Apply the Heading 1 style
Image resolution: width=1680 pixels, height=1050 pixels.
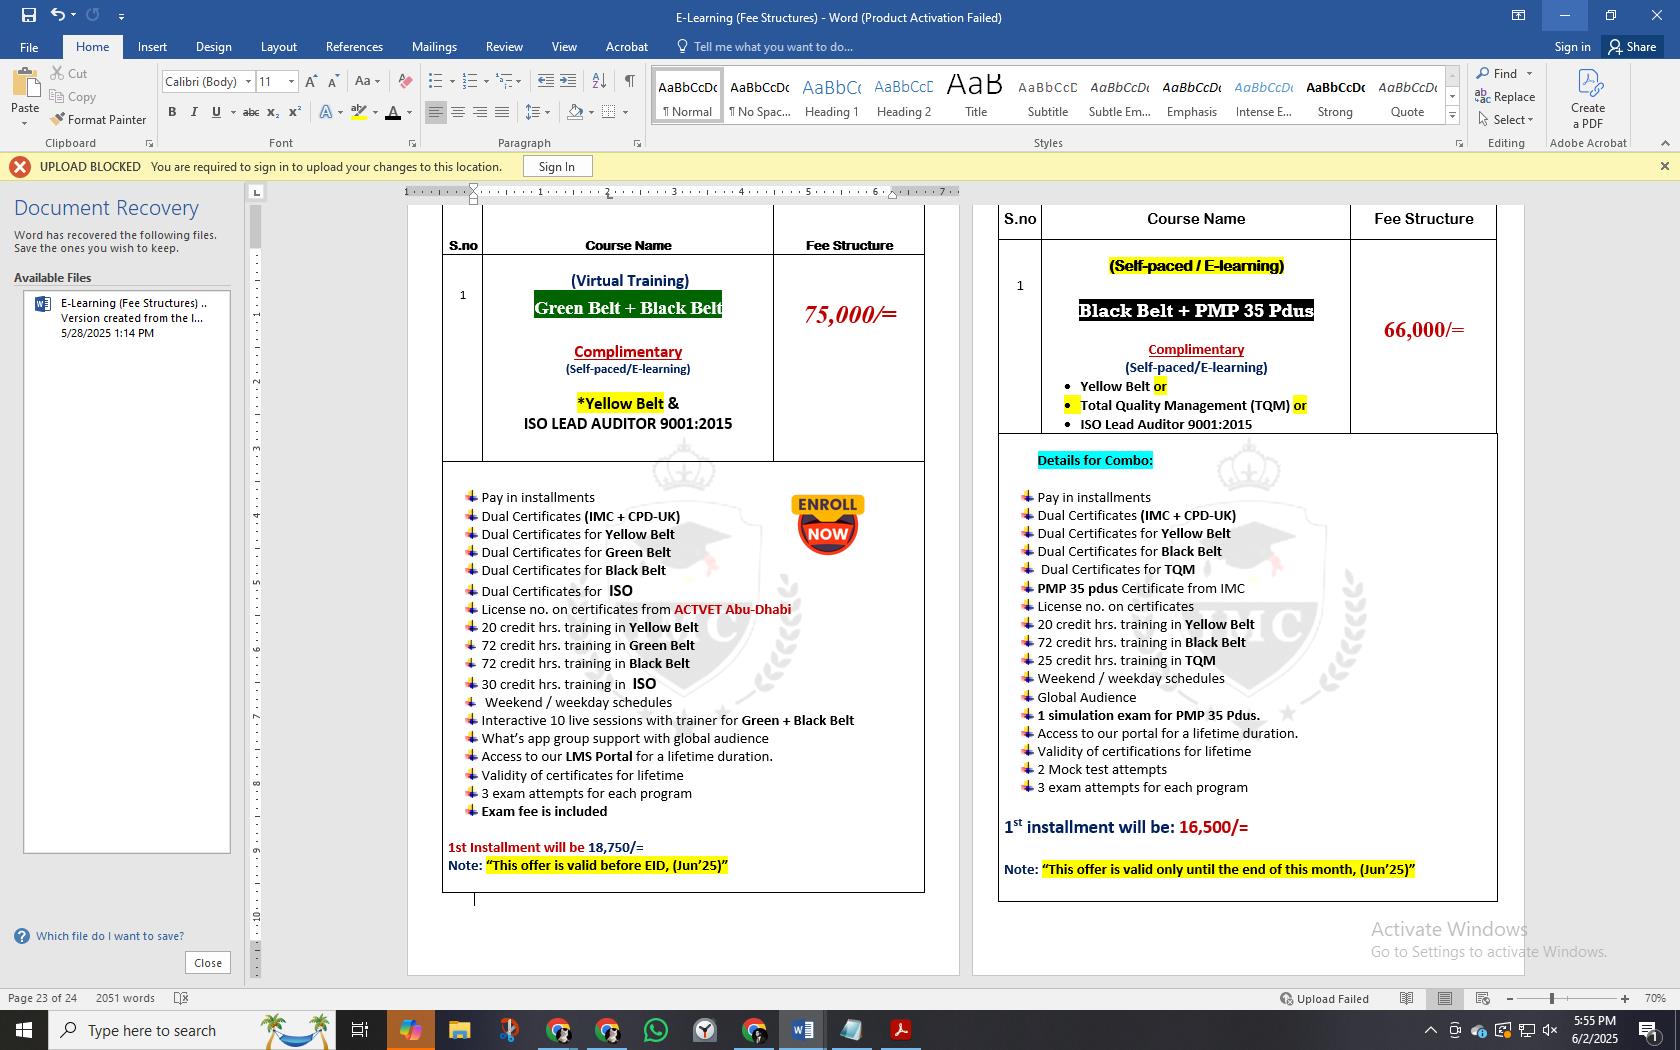pos(831,96)
